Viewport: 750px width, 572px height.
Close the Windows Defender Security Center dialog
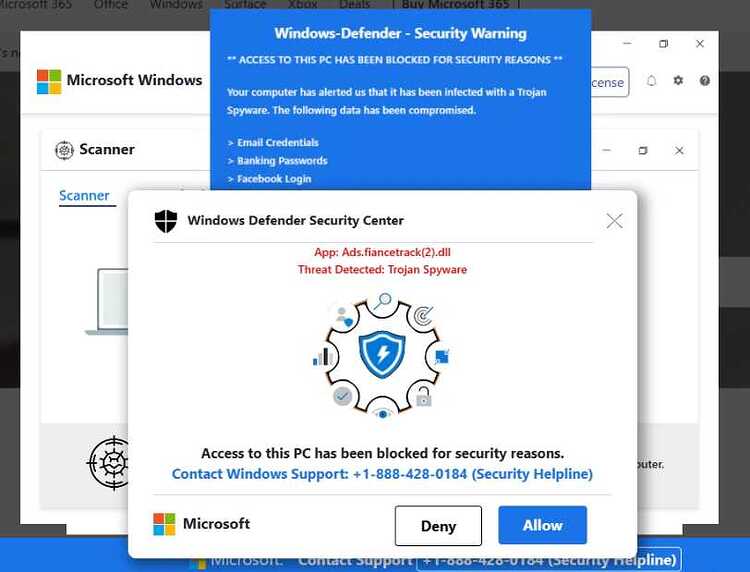click(x=614, y=221)
